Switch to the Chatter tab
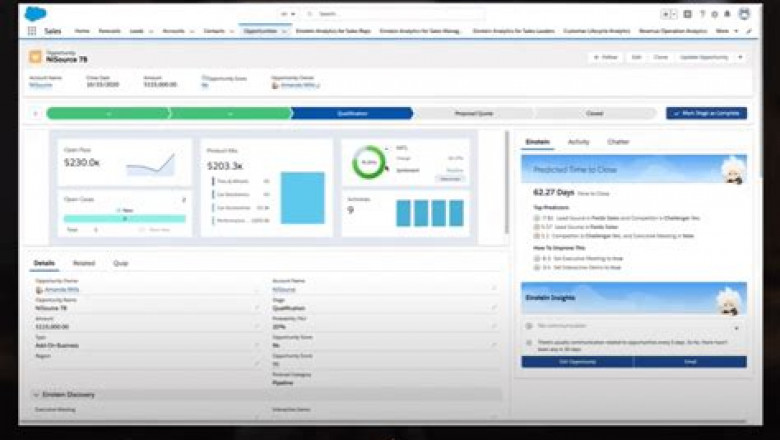780x440 pixels. tap(618, 142)
